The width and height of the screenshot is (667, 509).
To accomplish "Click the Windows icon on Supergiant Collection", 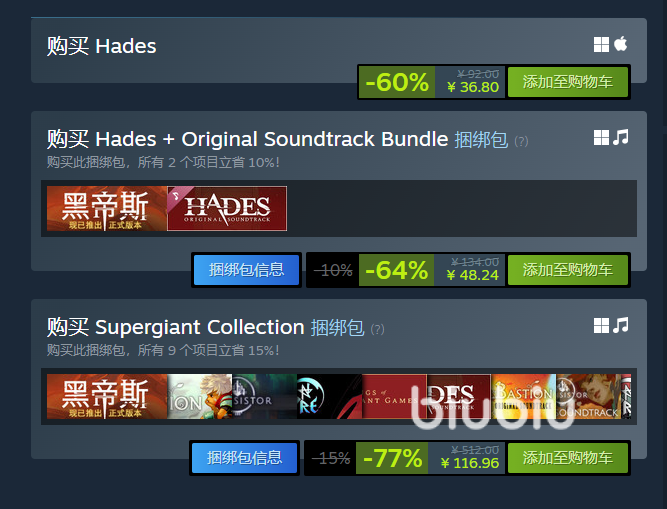I will pyautogui.click(x=601, y=325).
